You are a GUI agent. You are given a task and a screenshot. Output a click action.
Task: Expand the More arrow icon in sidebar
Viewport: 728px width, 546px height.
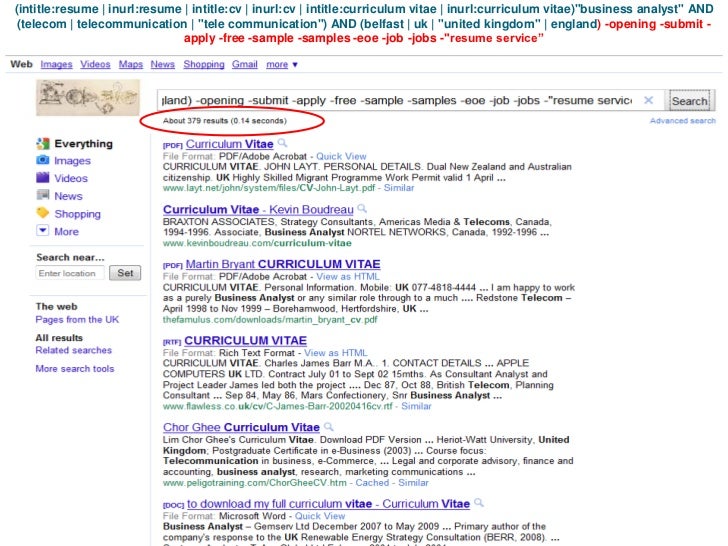tap(43, 230)
